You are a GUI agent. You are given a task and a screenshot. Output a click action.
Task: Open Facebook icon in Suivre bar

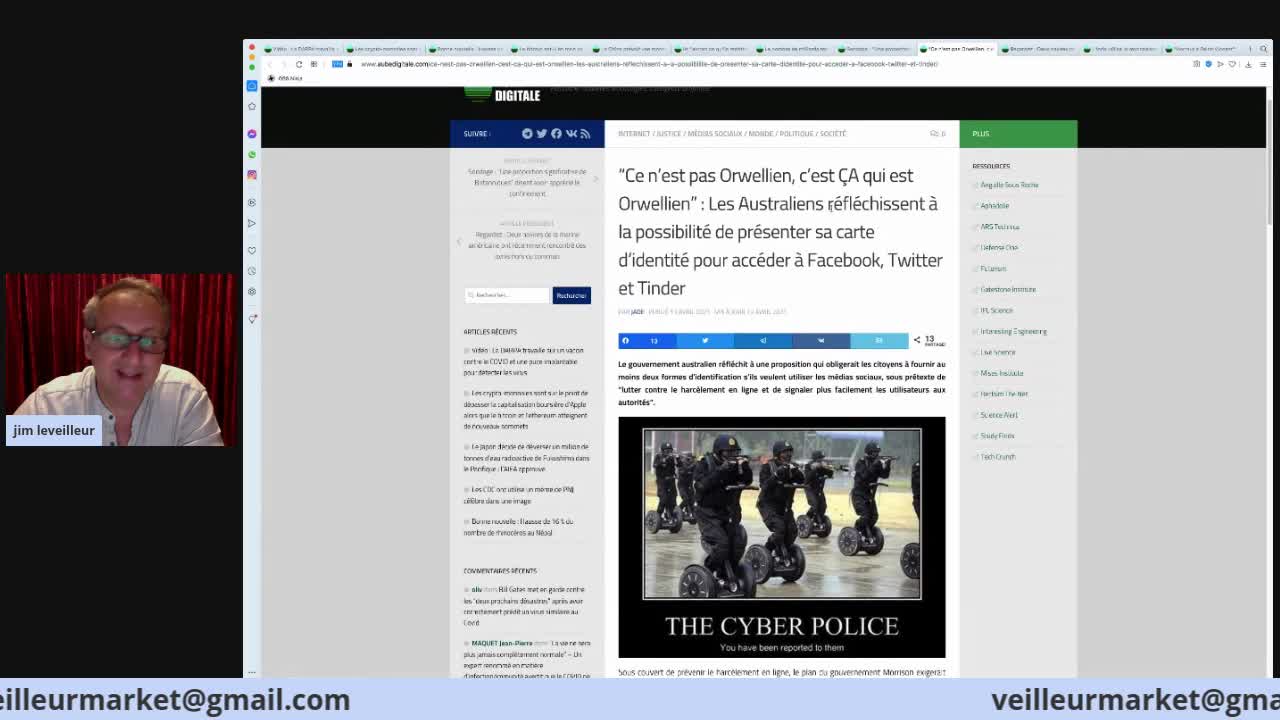click(556, 133)
